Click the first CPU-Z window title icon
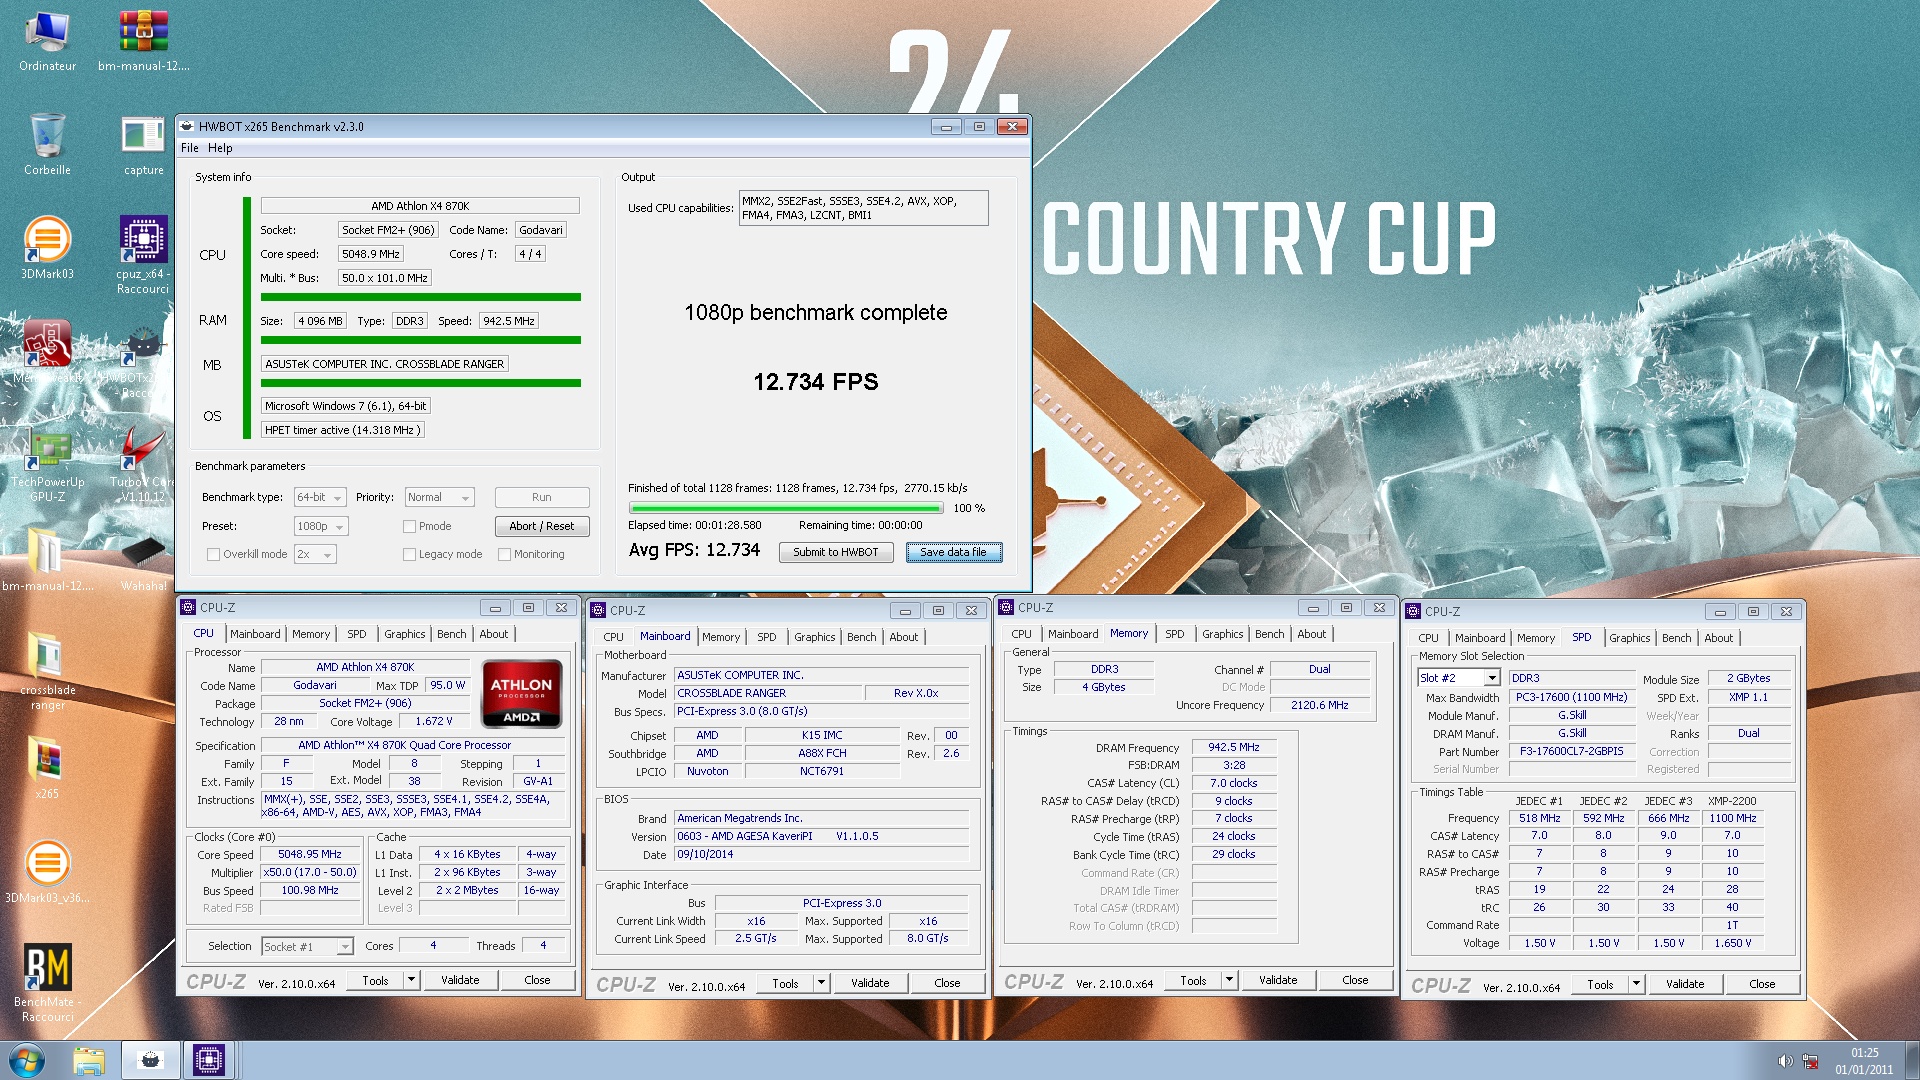 (x=188, y=607)
